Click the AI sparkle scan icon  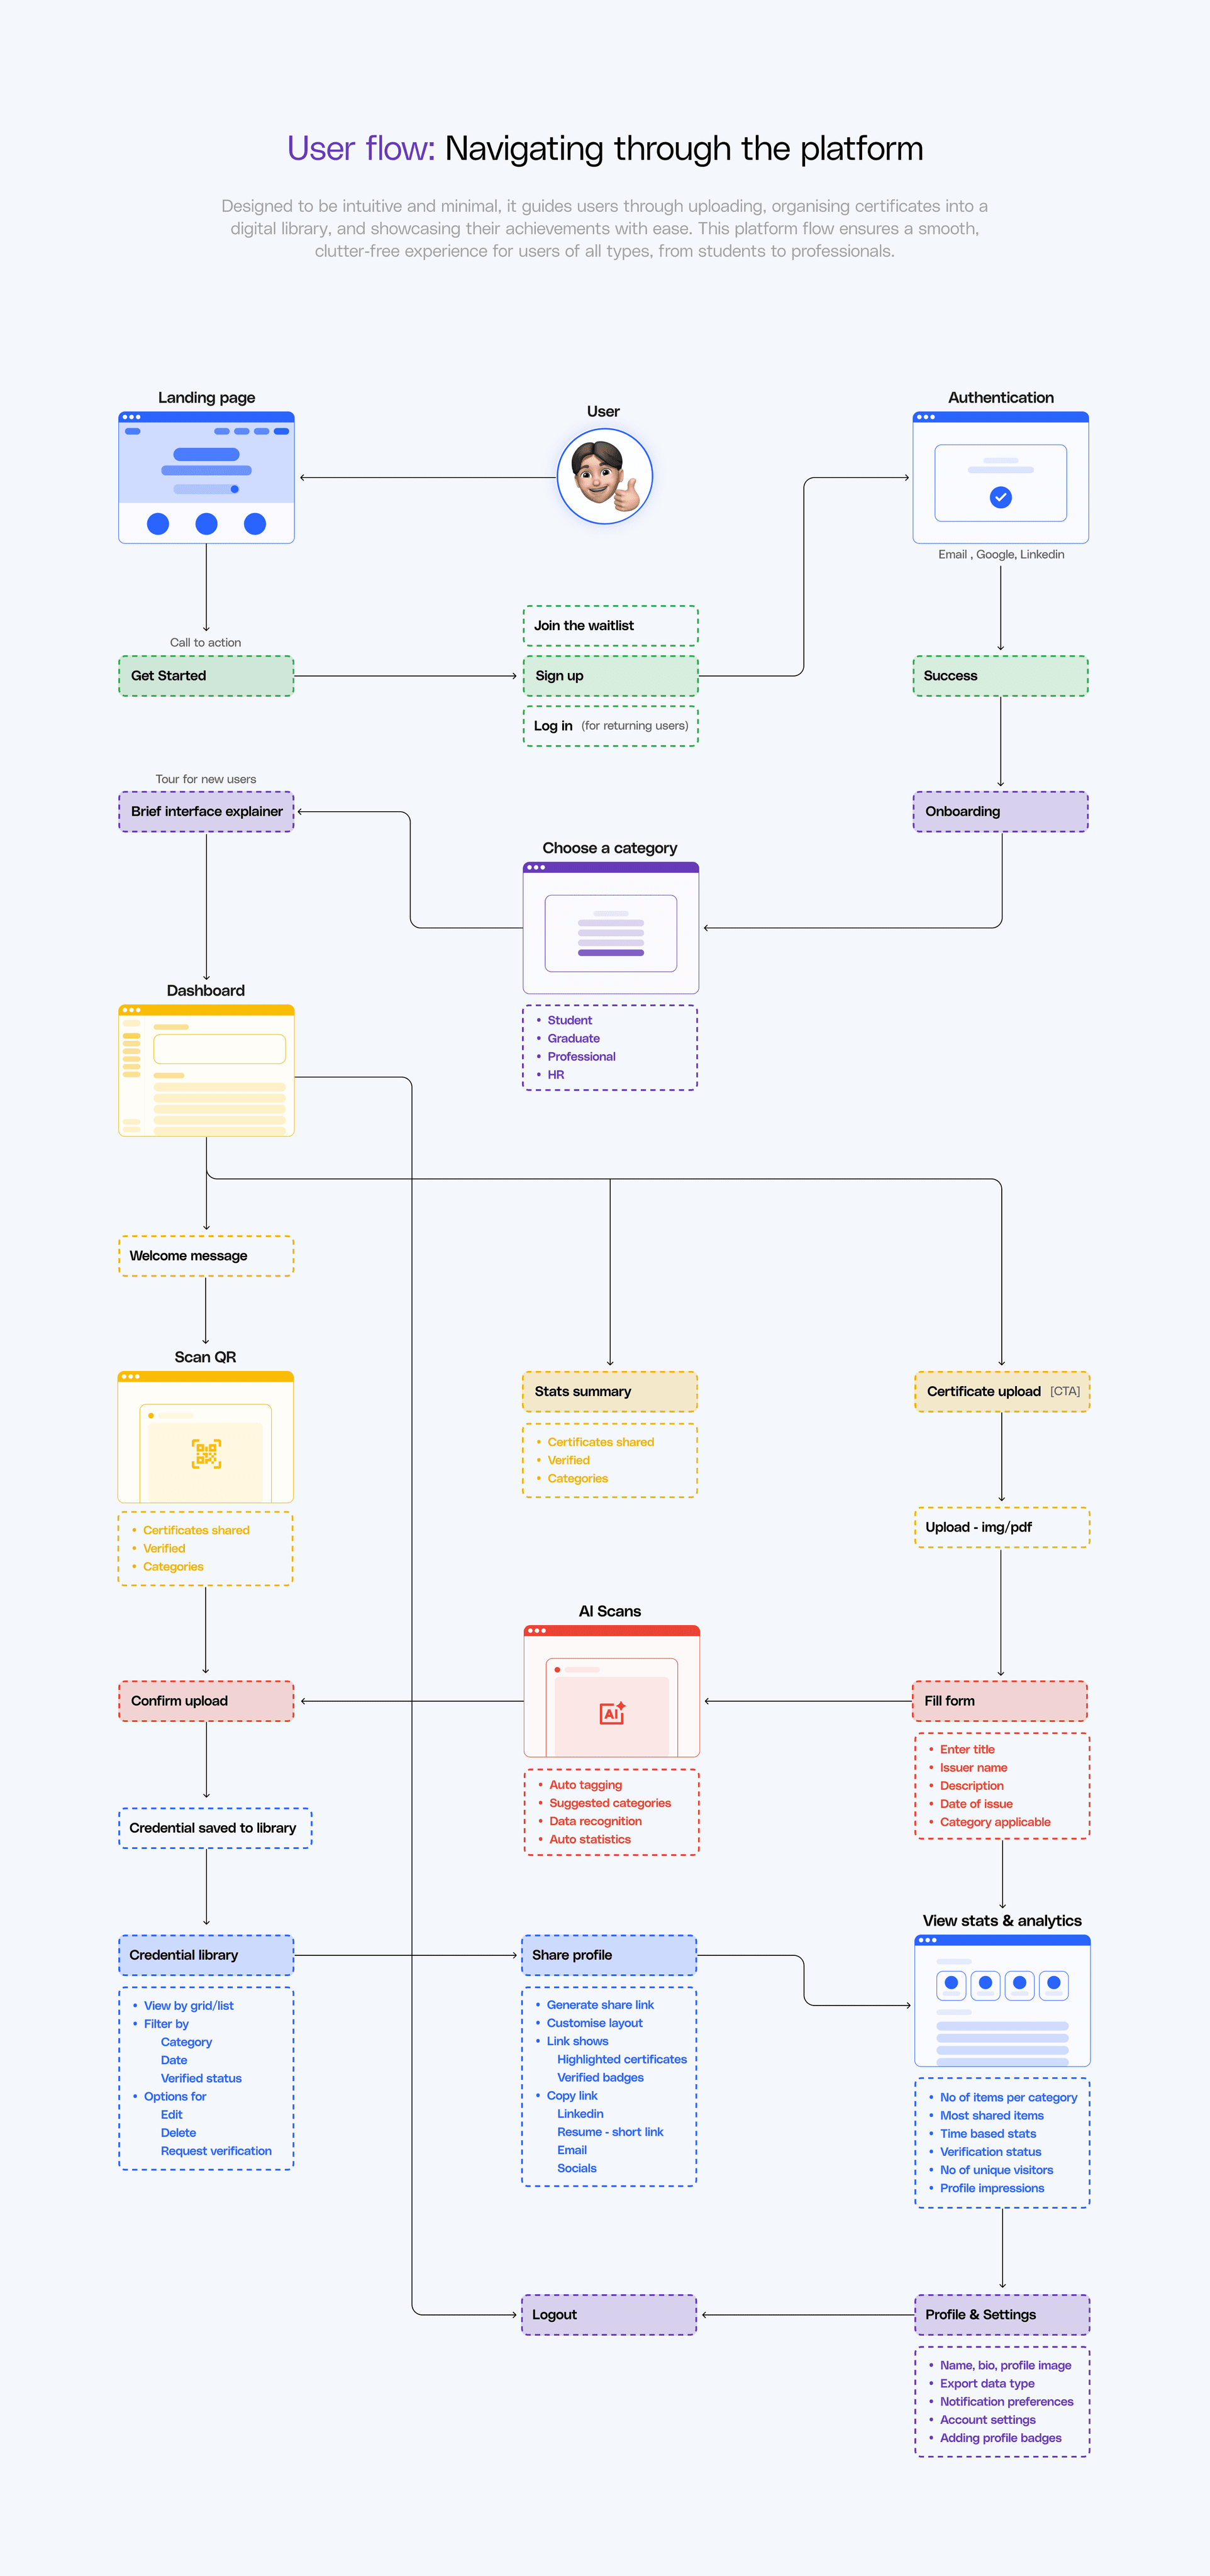[612, 1713]
